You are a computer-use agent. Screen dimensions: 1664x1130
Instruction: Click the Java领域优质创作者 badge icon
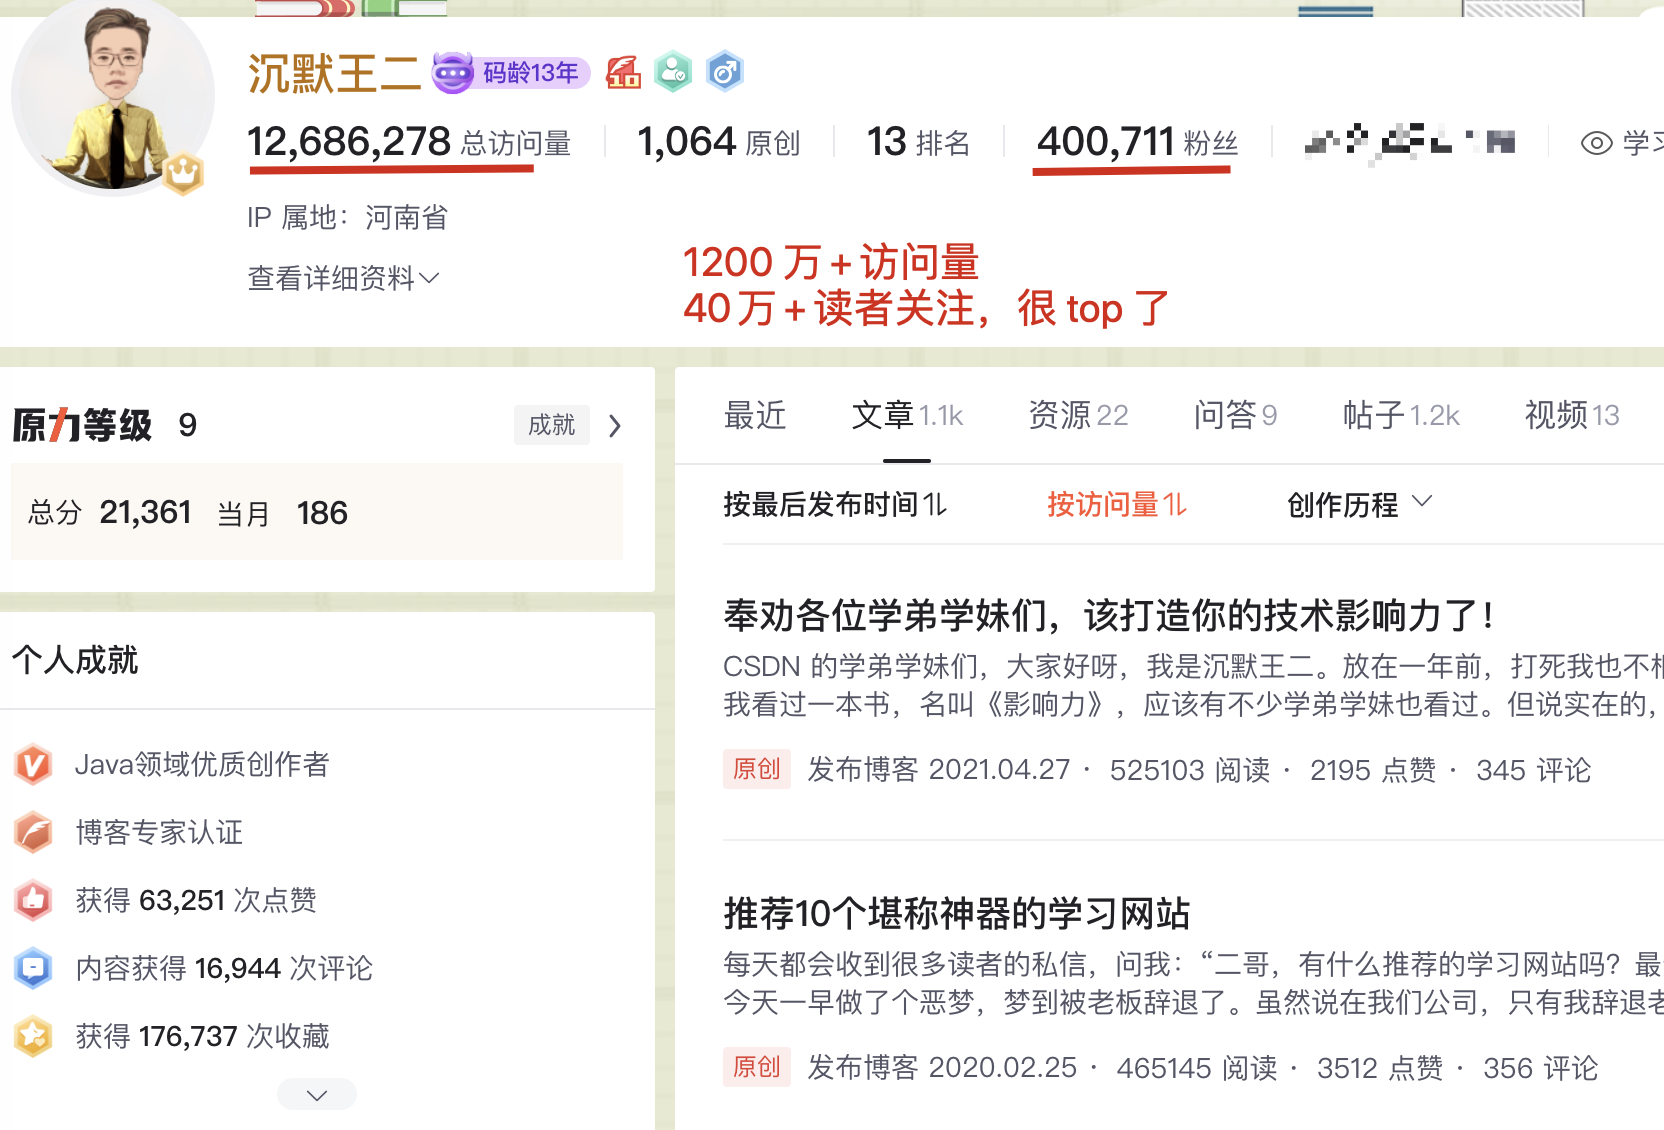pyautogui.click(x=33, y=765)
